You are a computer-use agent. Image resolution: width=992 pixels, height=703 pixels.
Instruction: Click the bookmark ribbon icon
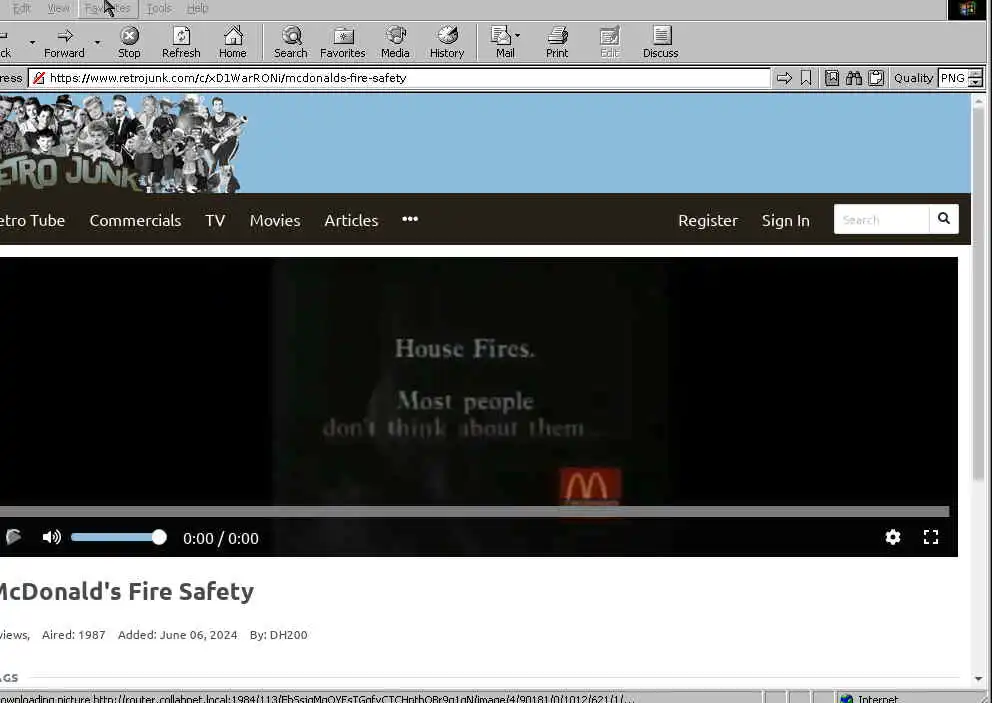pyautogui.click(x=805, y=78)
